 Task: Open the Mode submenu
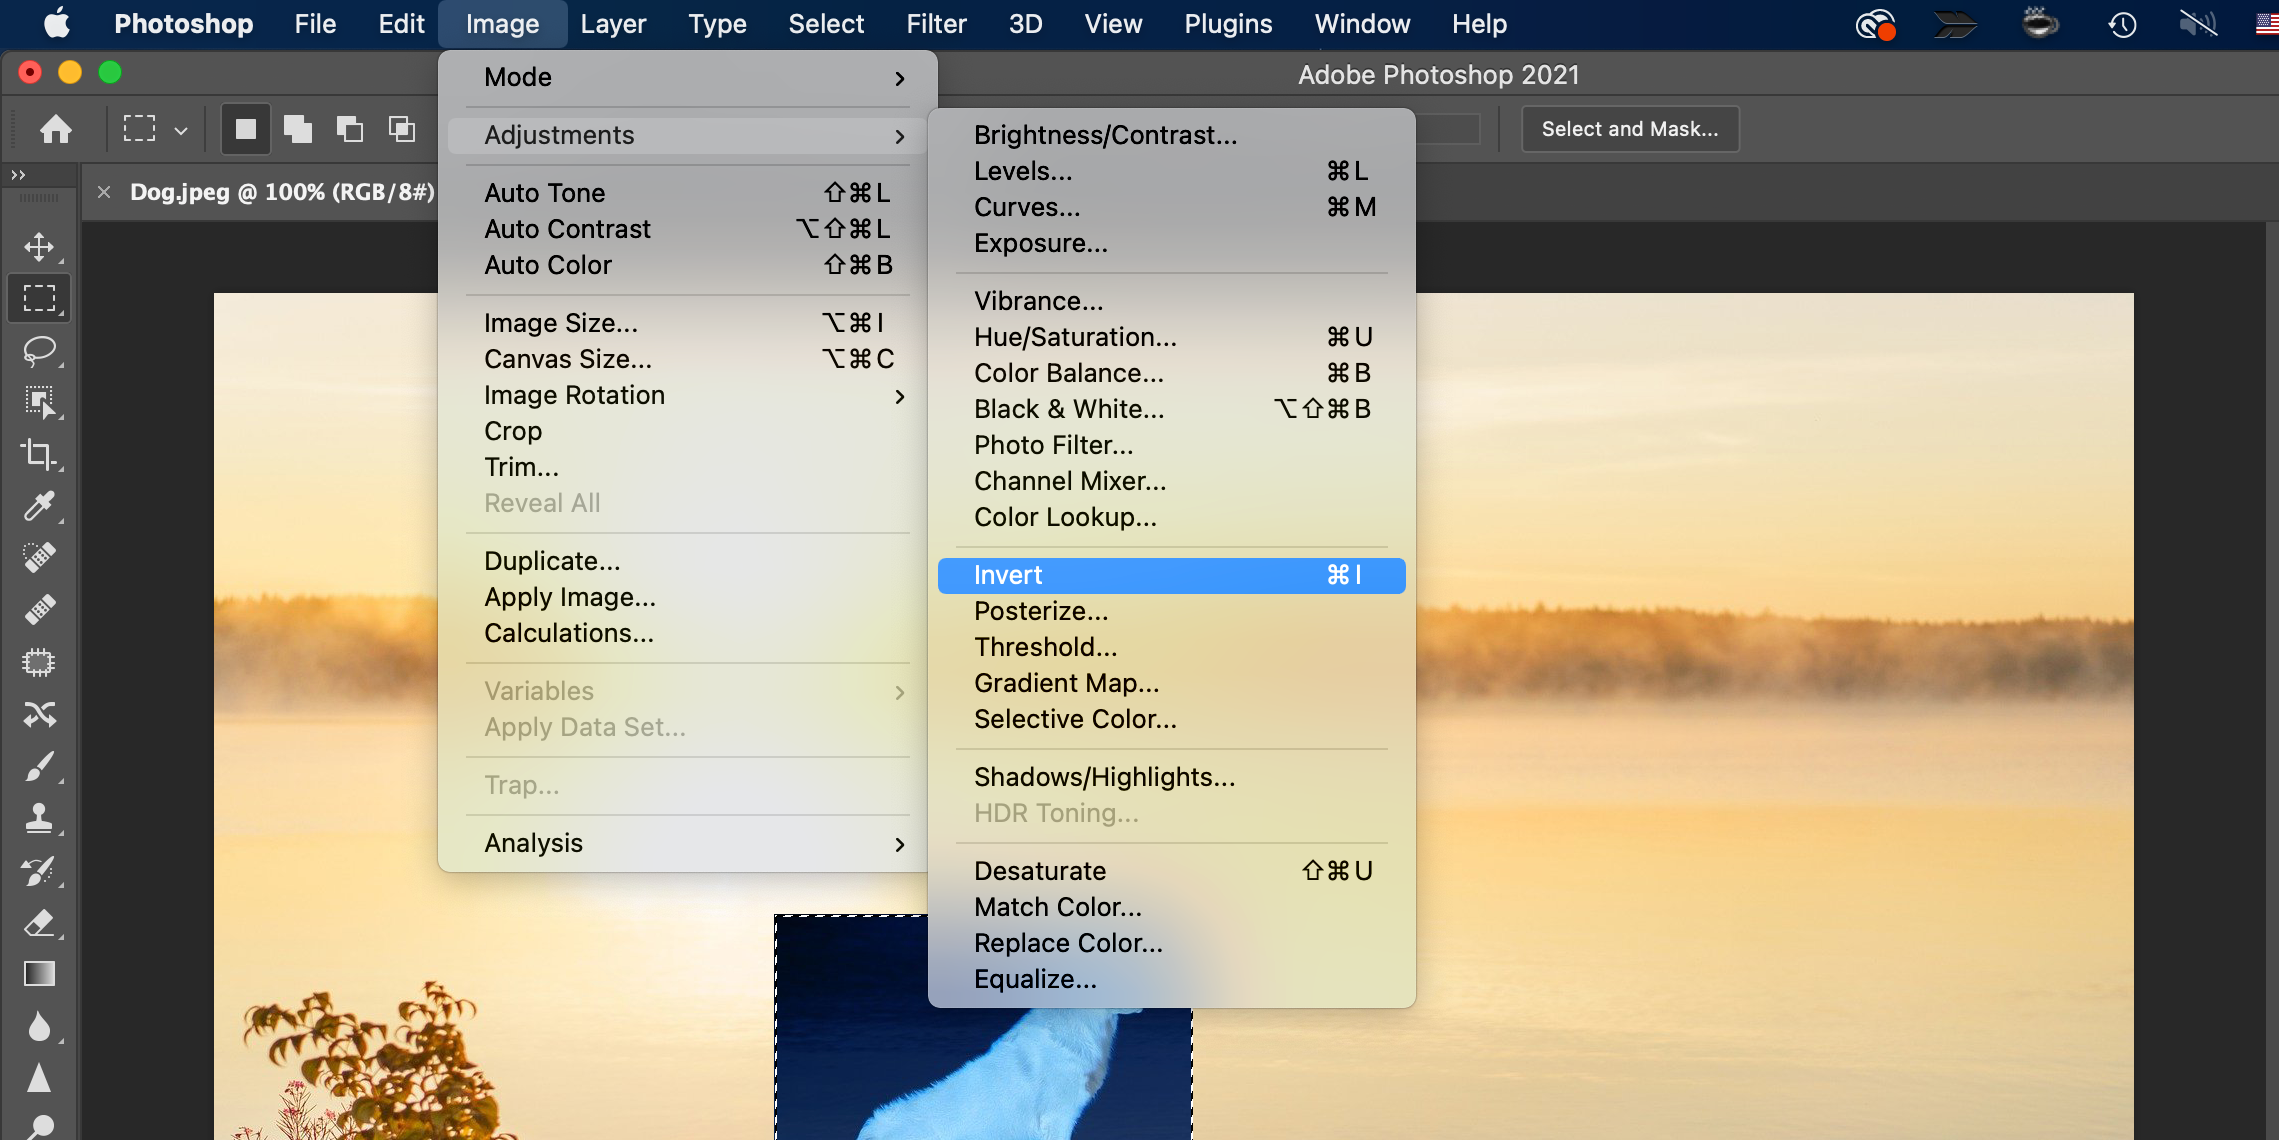coord(517,76)
